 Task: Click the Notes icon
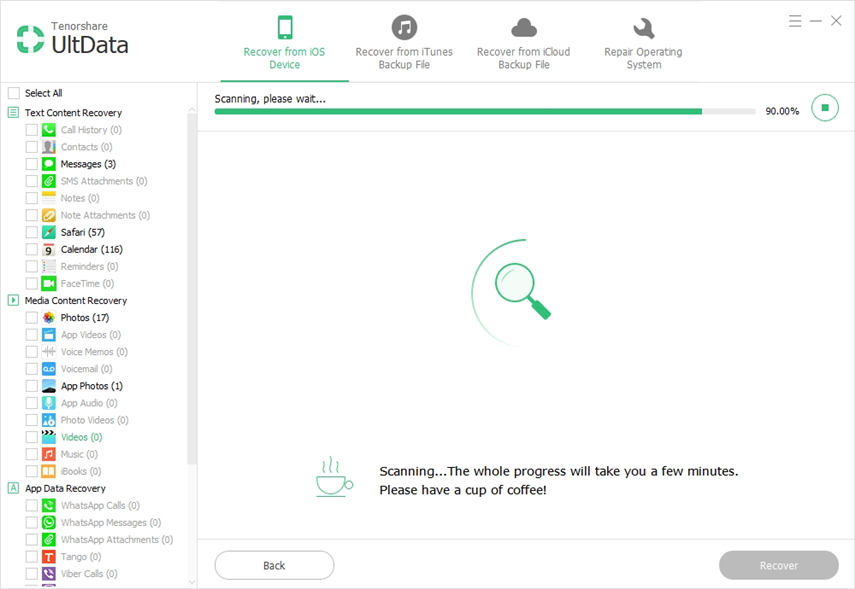(49, 198)
